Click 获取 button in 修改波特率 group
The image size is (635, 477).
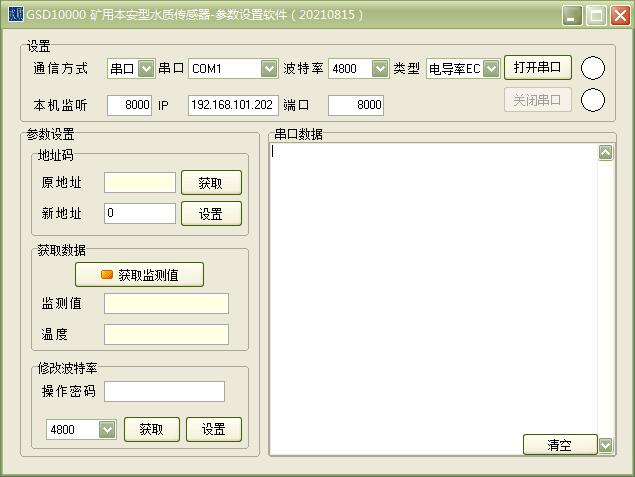pos(152,430)
